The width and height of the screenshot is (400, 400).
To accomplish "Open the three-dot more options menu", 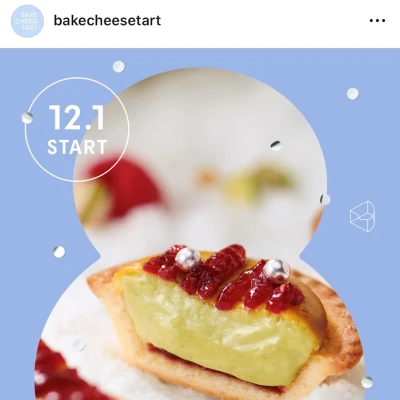I will point(377,21).
